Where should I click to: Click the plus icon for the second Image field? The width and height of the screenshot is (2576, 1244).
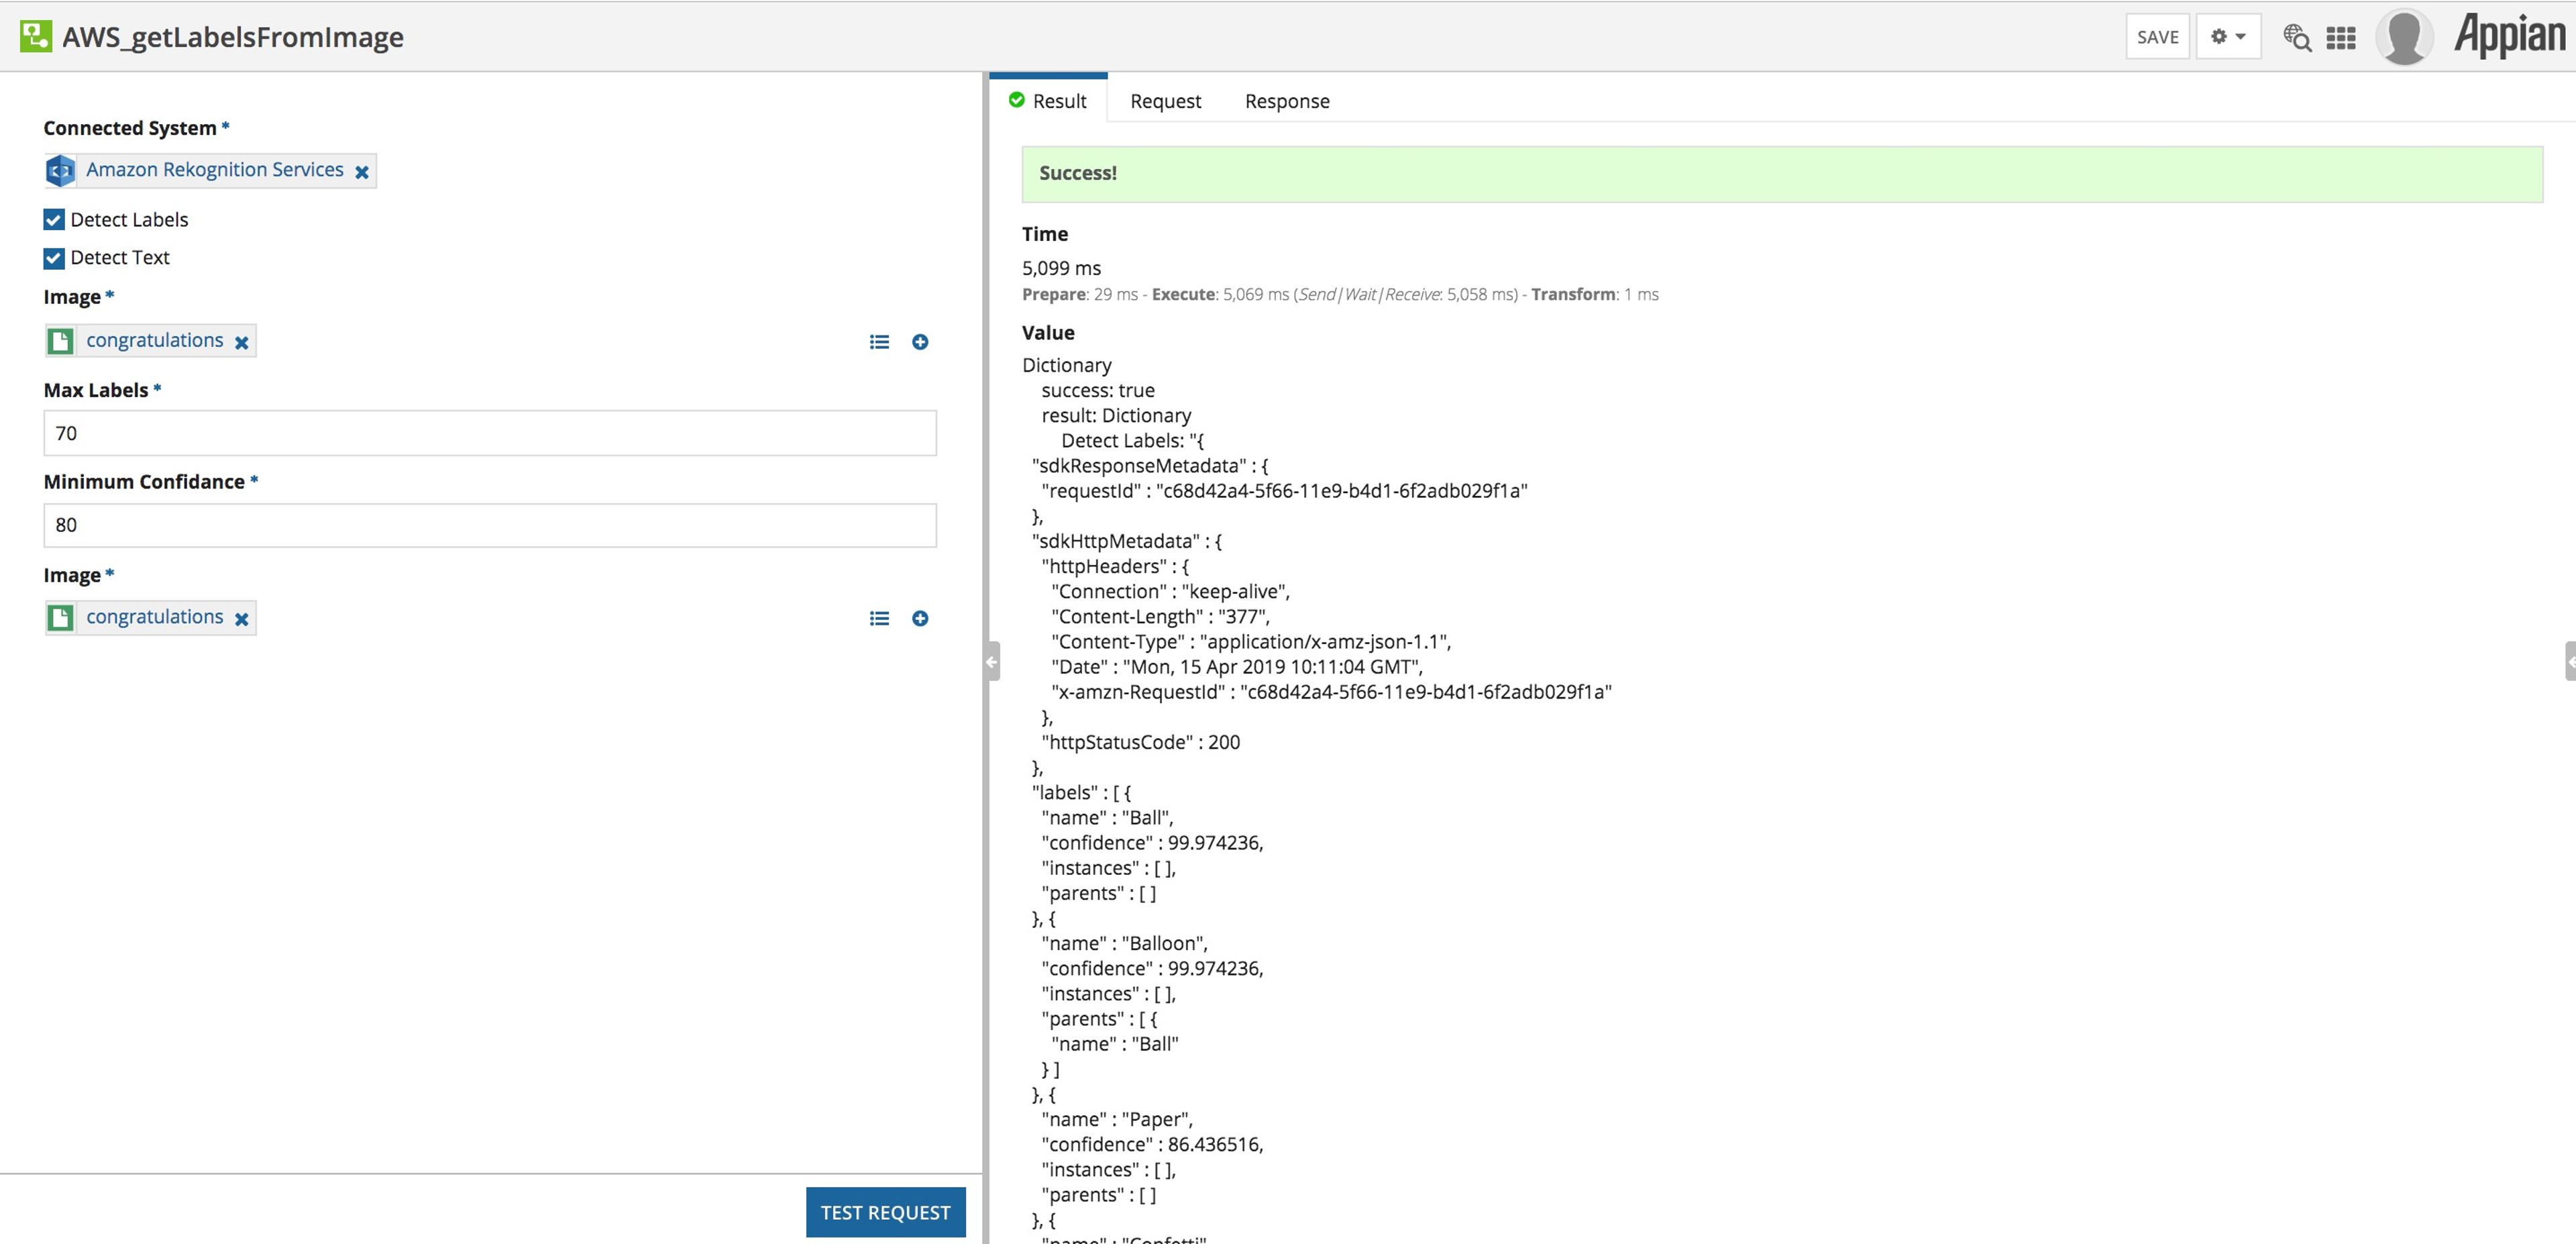point(920,618)
